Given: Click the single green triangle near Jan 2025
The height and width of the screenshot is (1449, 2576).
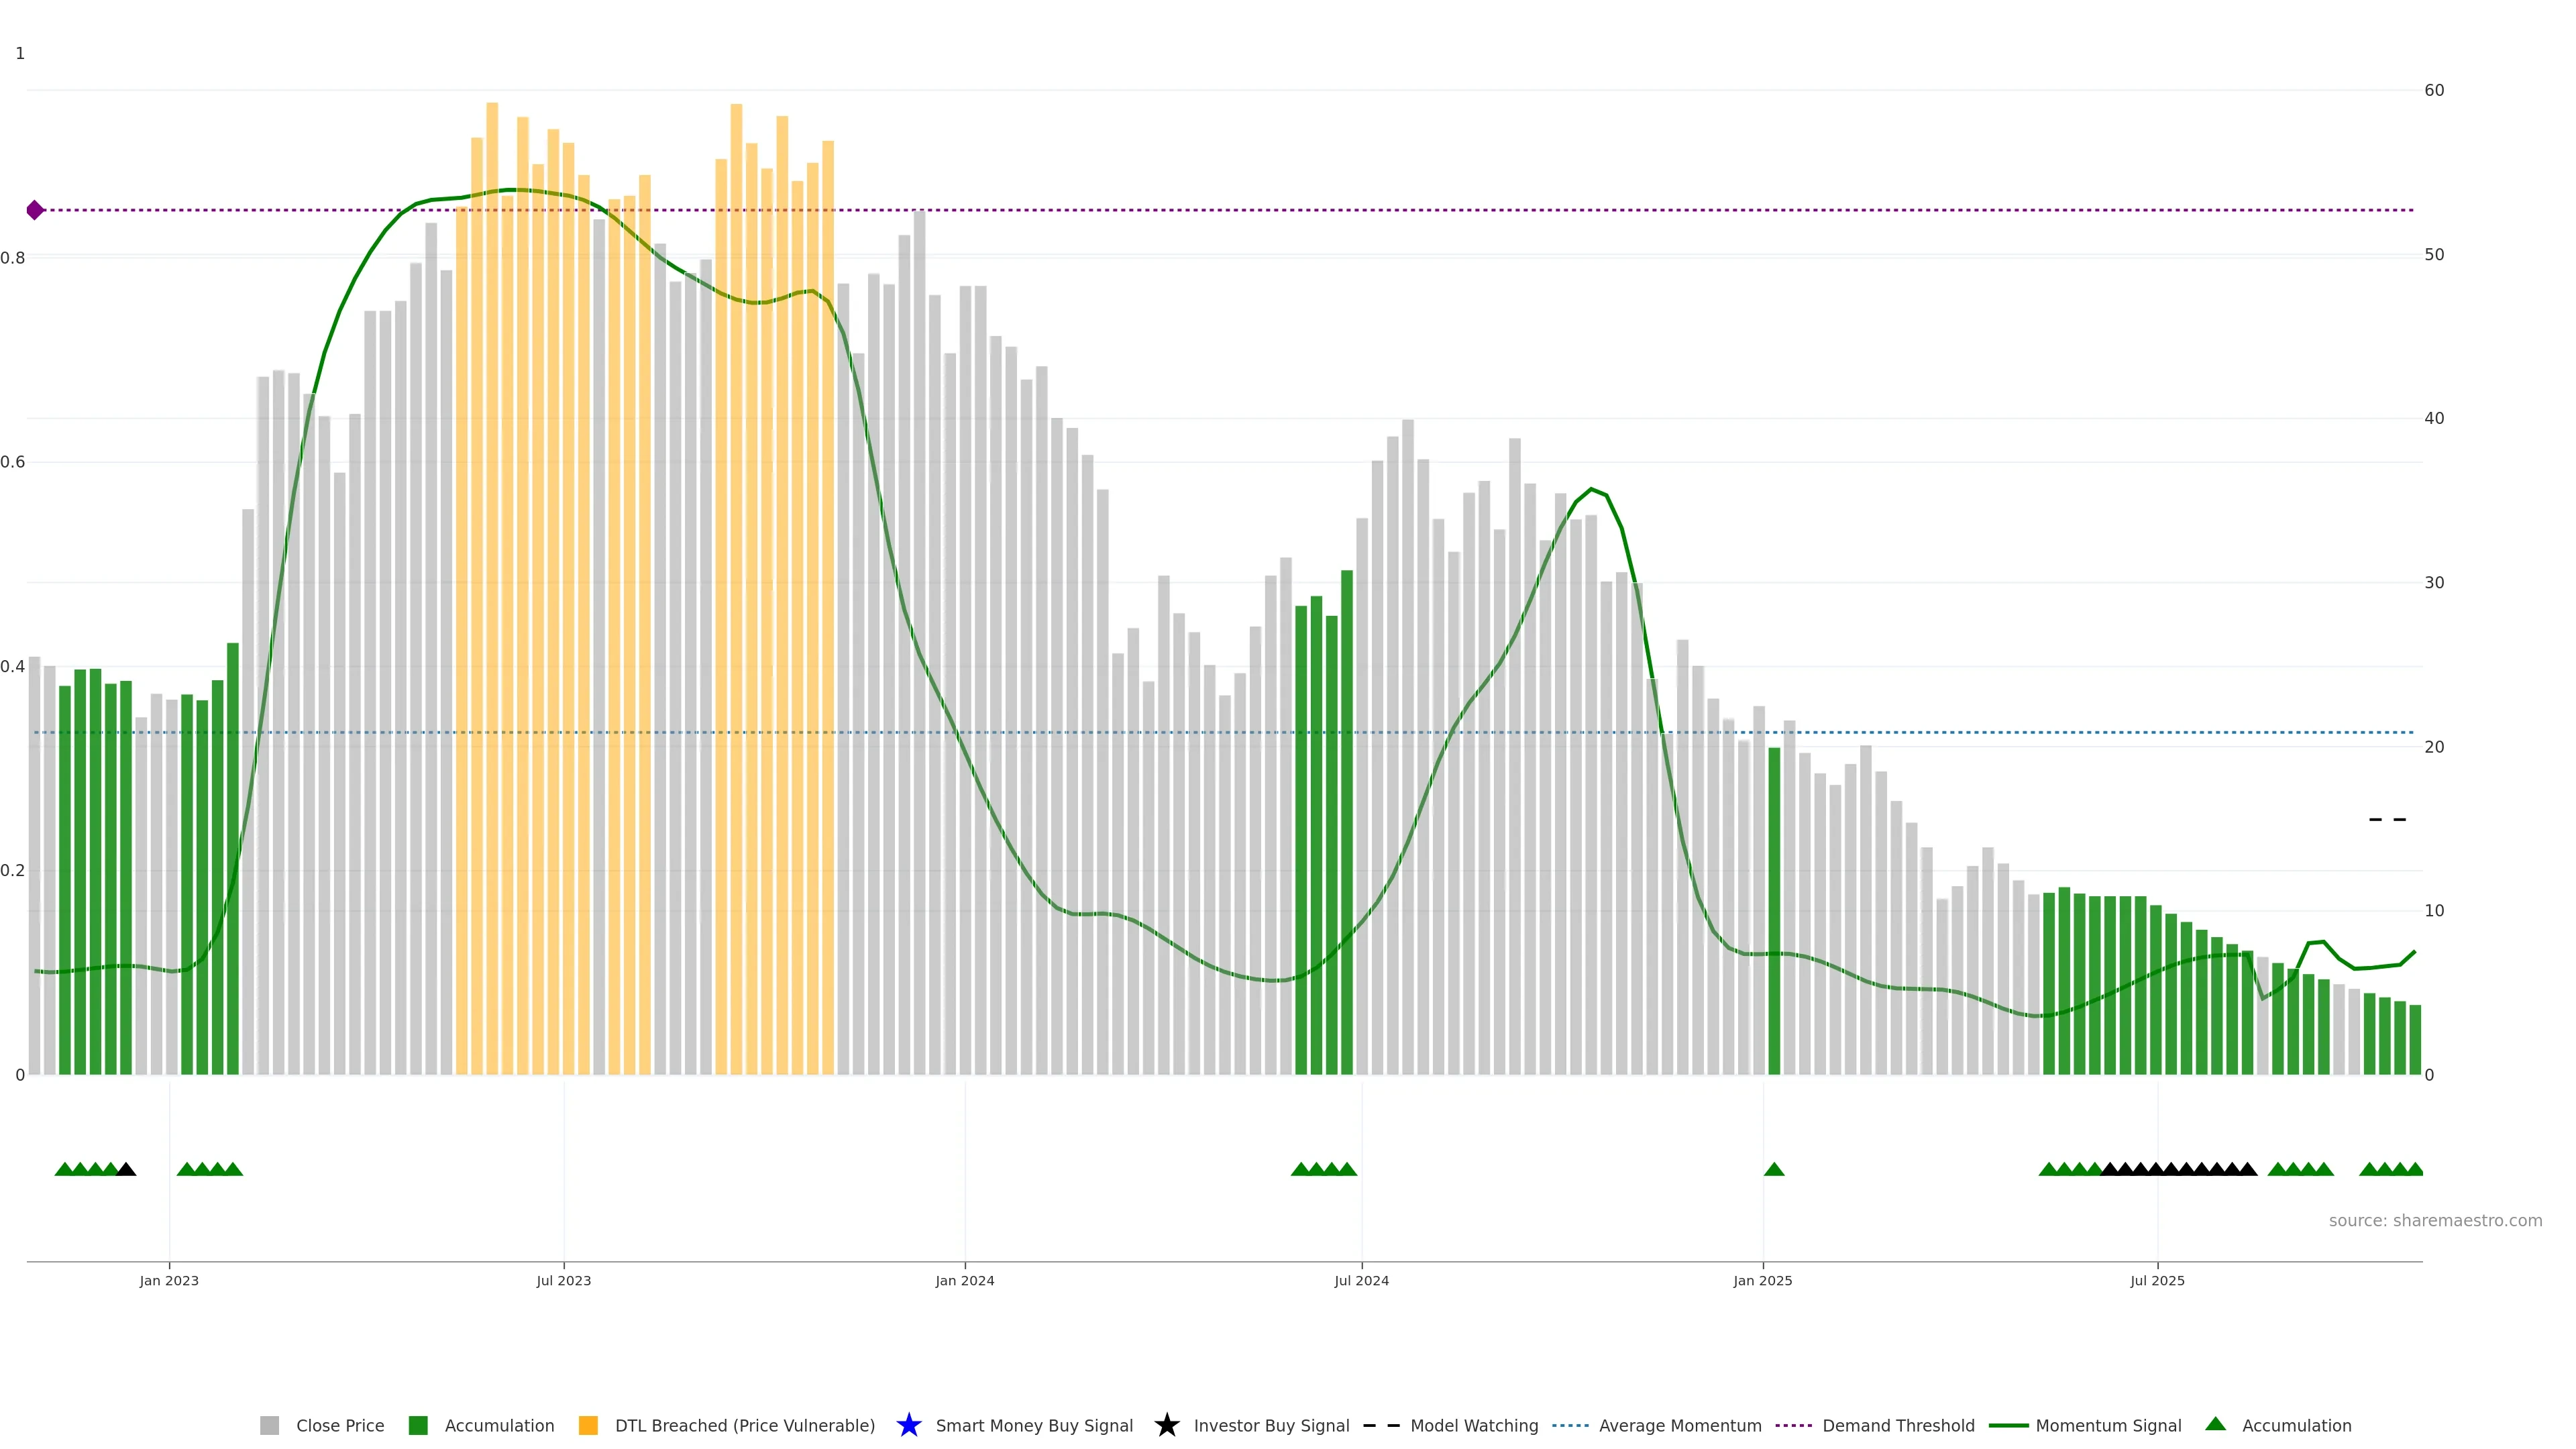Looking at the screenshot, I should [x=1774, y=1169].
